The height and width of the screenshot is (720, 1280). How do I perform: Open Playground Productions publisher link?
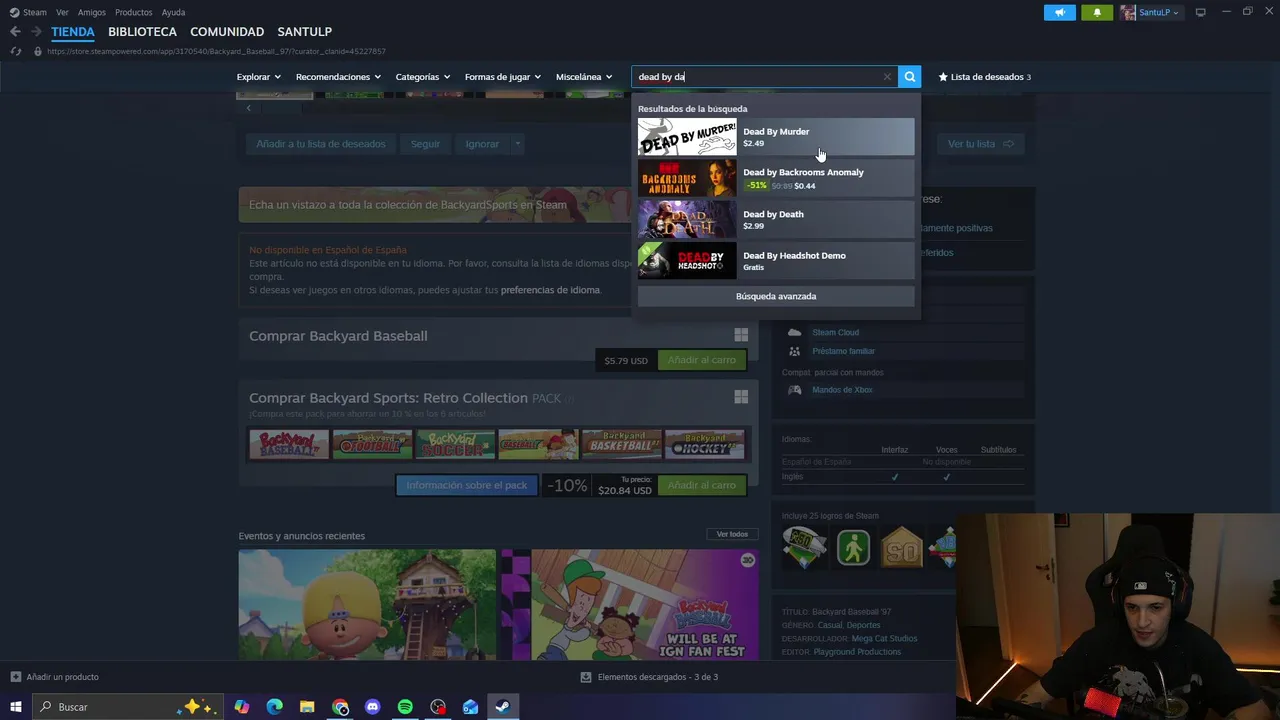tap(857, 652)
